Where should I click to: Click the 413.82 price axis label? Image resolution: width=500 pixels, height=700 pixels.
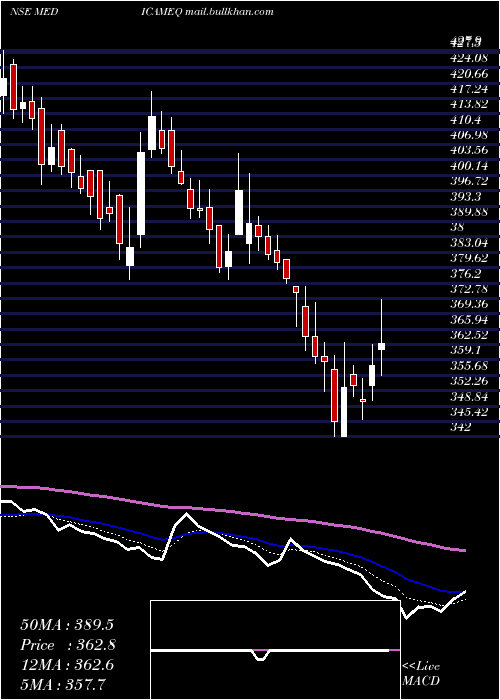tap(469, 104)
